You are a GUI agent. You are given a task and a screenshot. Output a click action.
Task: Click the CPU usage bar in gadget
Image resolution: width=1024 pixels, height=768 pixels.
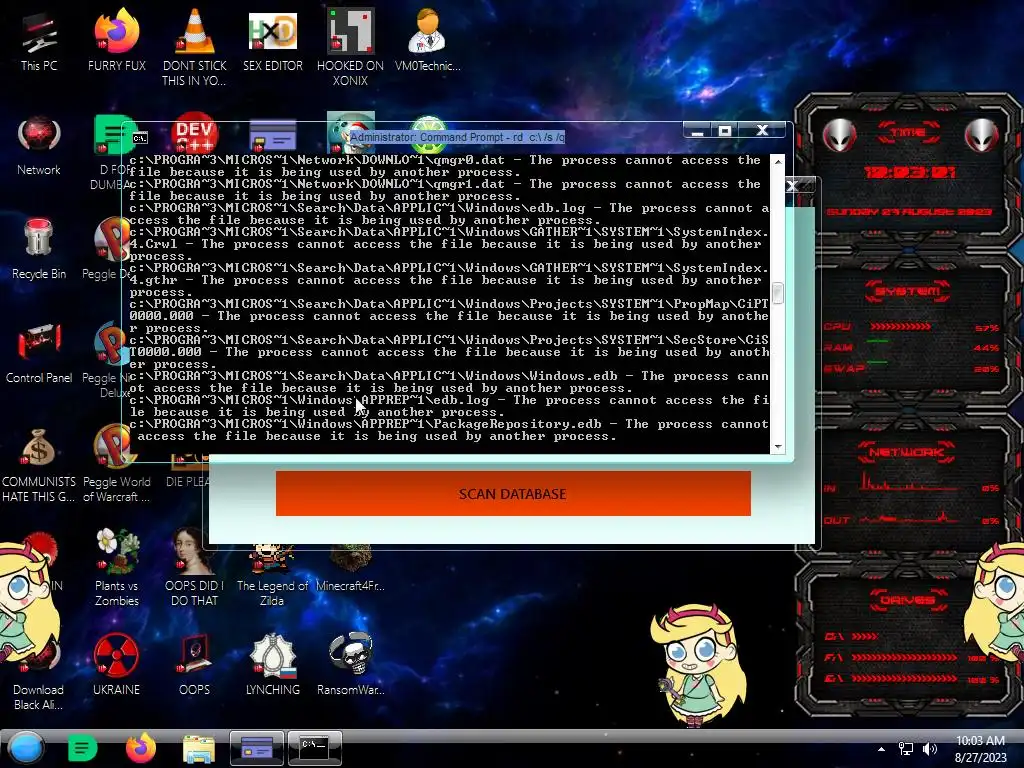click(901, 327)
